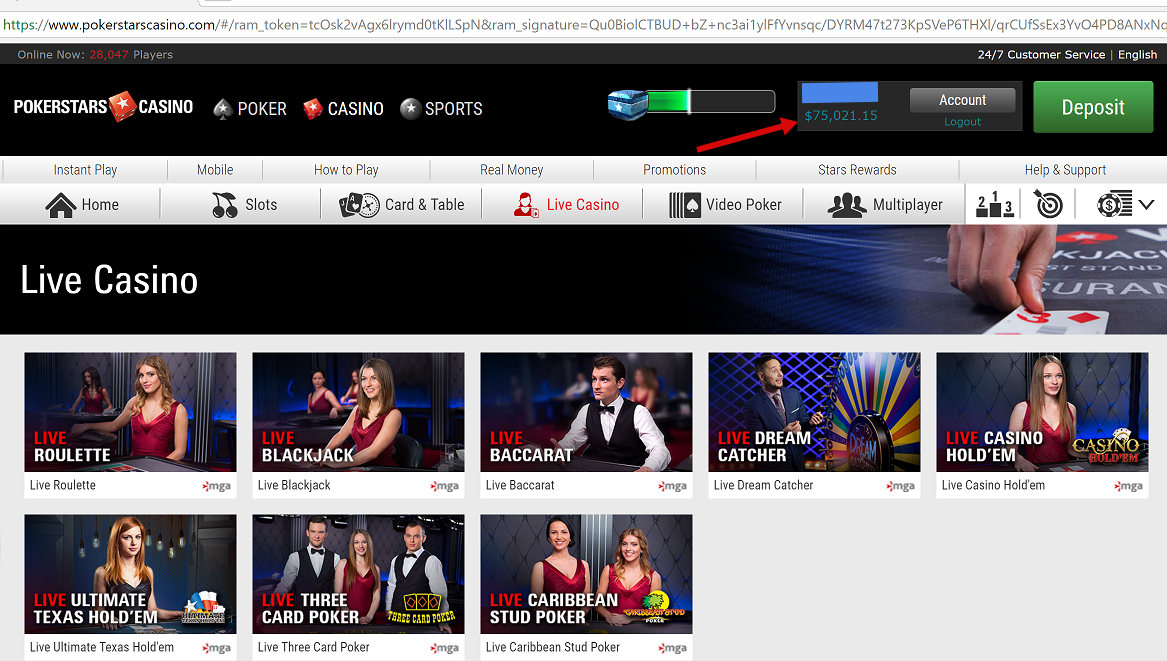Click the Live Casino Hold'em caption text
Image resolution: width=1167 pixels, height=661 pixels.
tap(993, 485)
